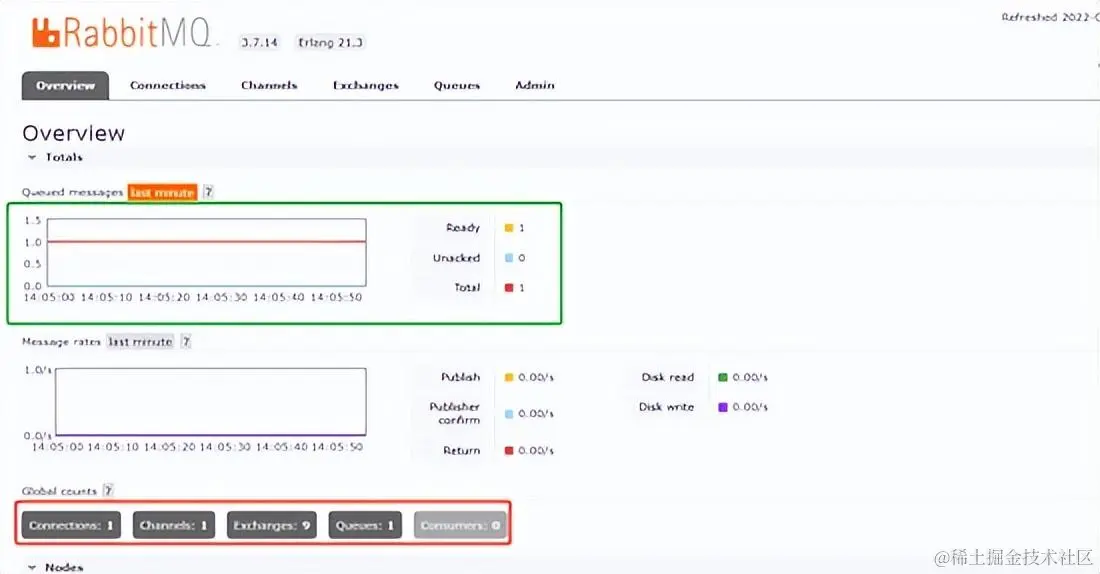The image size is (1100, 574).
Task: Open the Overview tab
Action: coord(65,86)
